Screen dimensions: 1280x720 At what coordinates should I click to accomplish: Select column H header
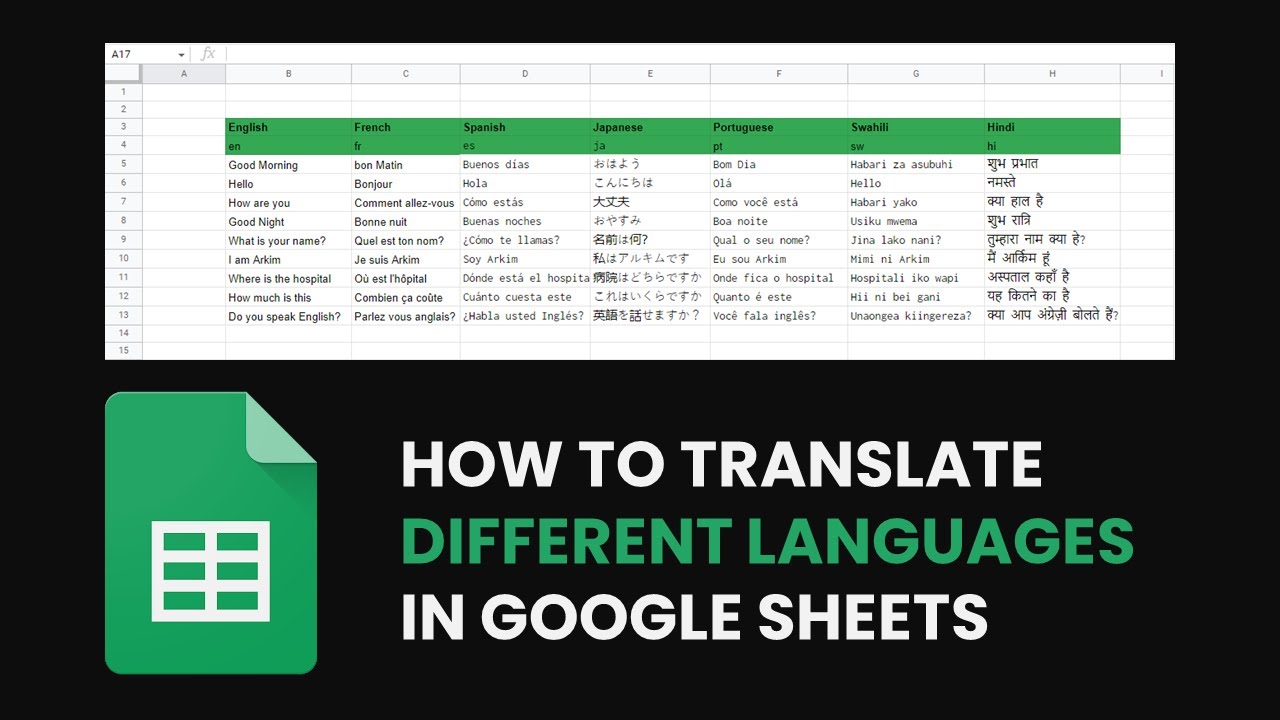[x=1052, y=73]
